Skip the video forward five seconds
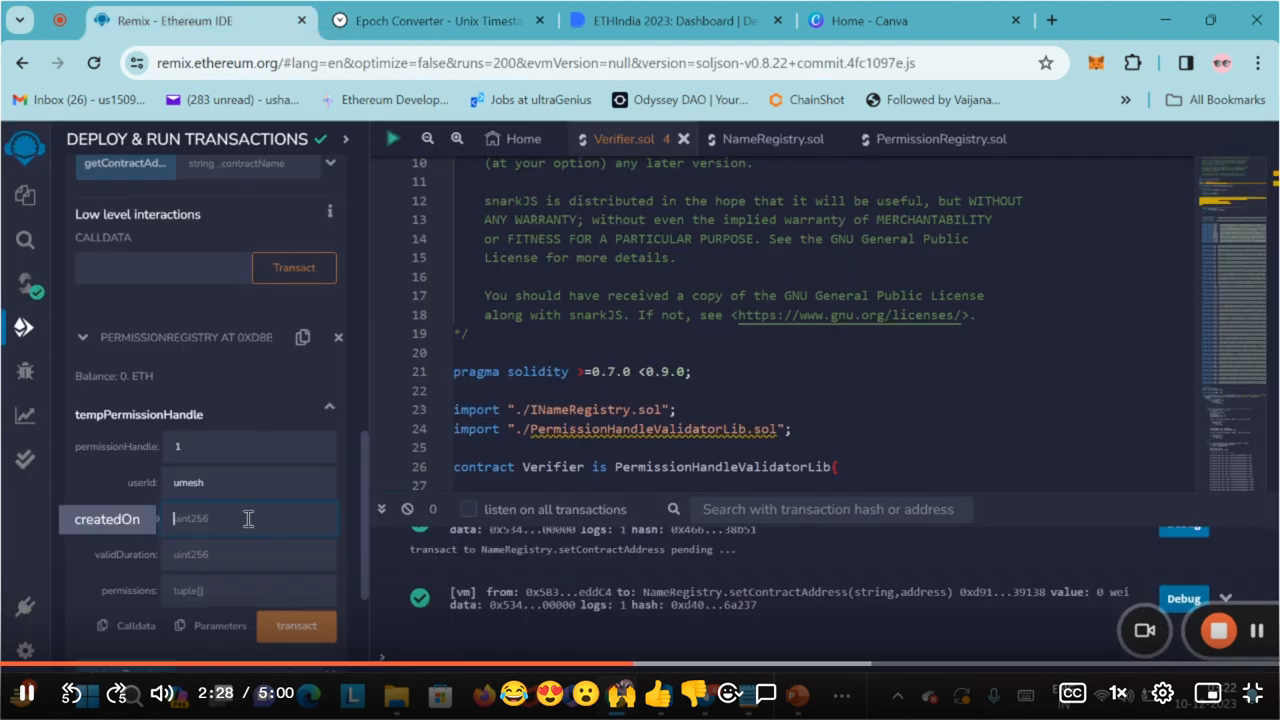This screenshot has height=720, width=1280. click(x=117, y=692)
